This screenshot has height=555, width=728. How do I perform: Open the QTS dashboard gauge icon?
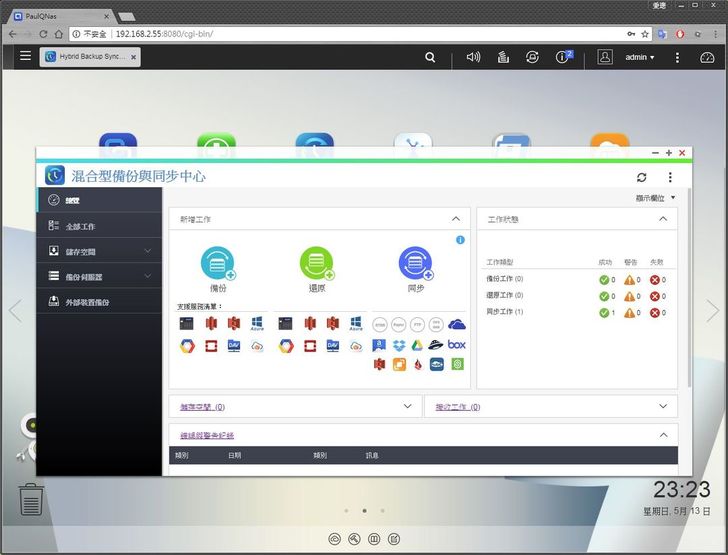[707, 57]
